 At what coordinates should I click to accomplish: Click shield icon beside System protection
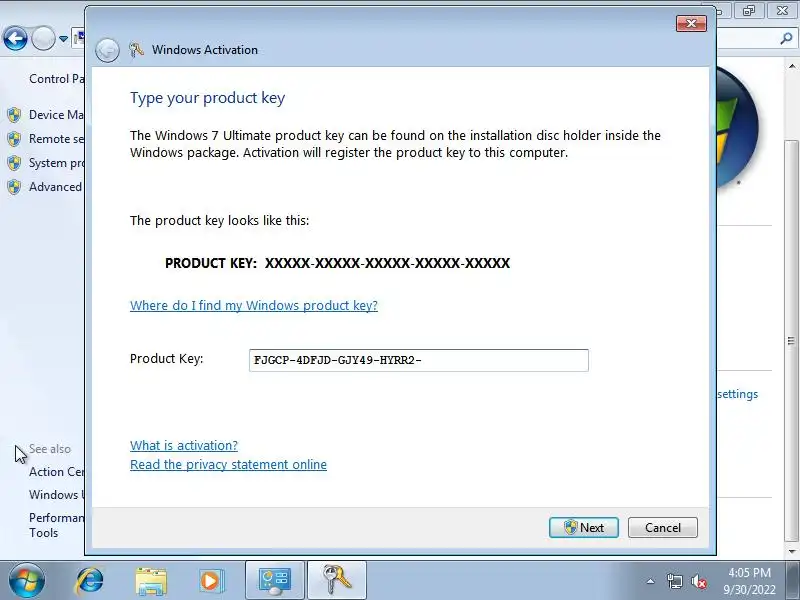[14, 163]
